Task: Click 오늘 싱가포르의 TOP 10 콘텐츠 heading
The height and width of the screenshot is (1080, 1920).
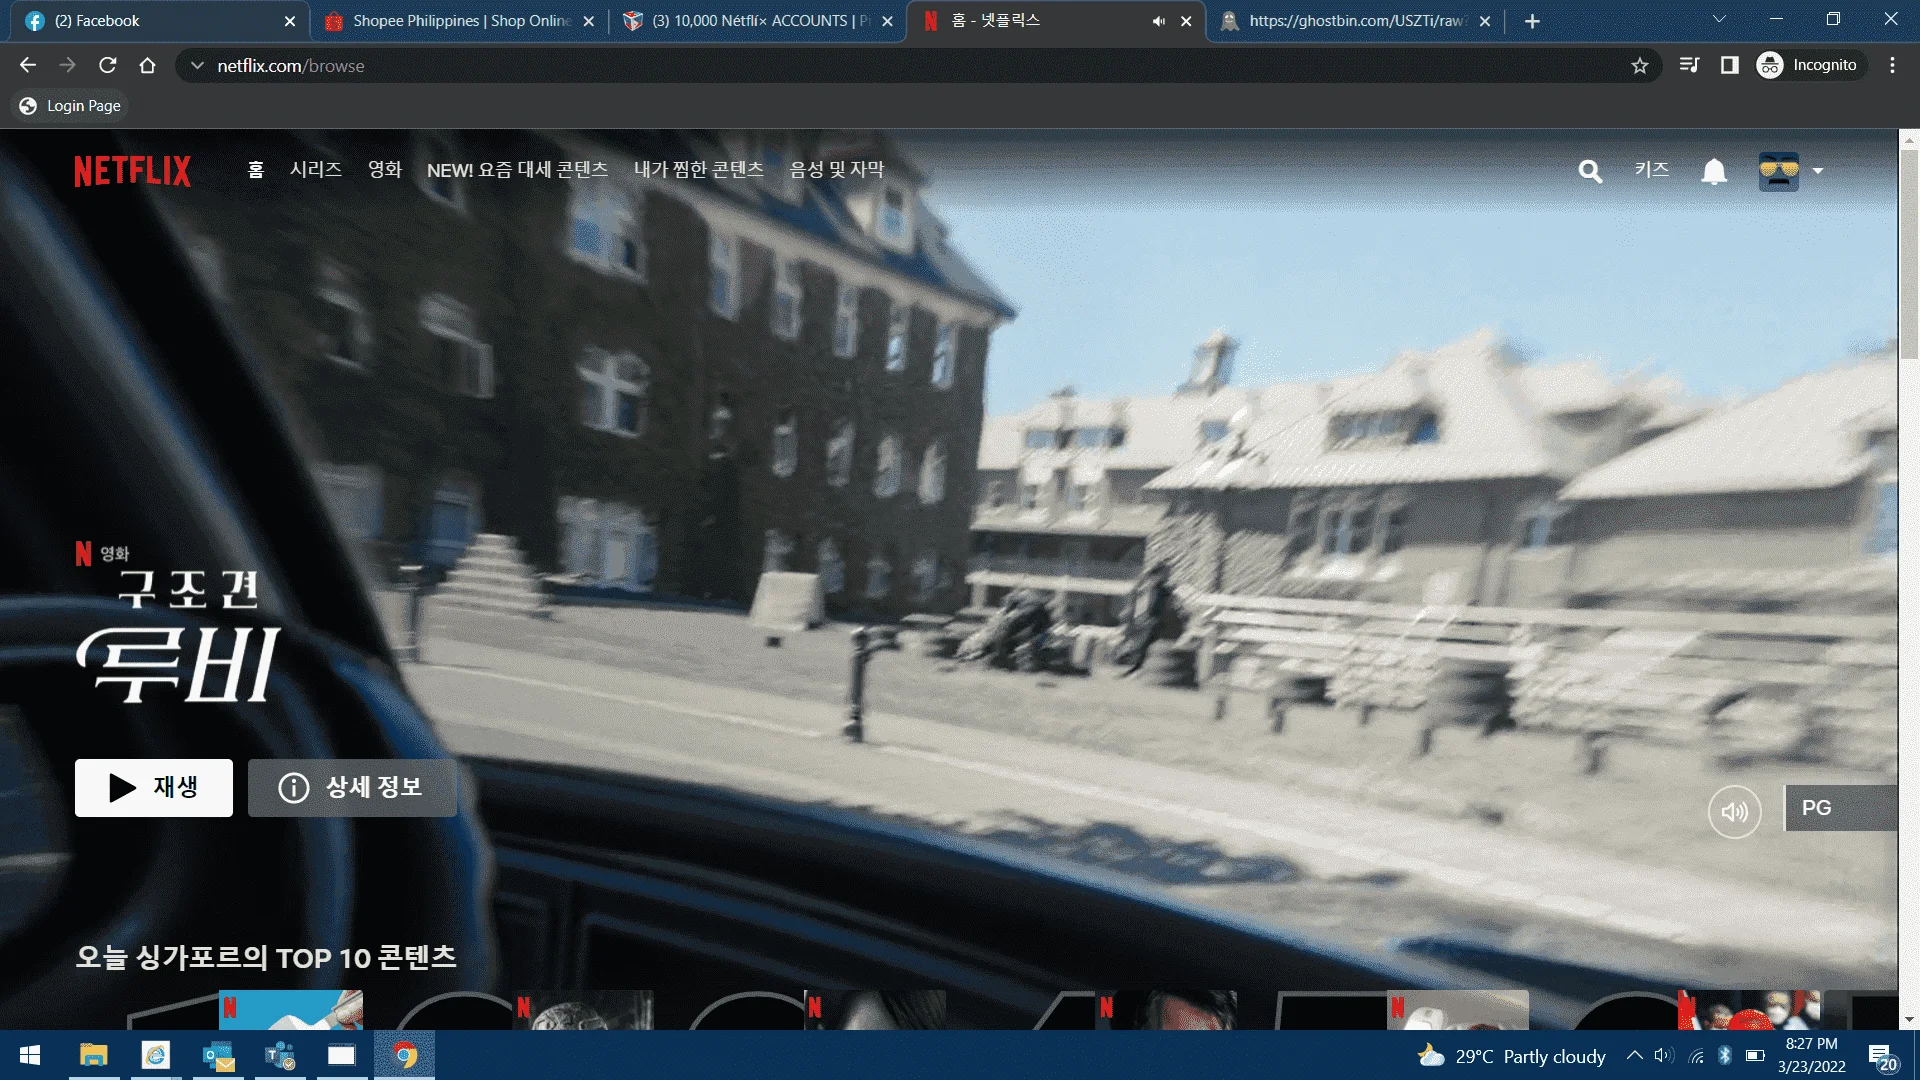Action: 266,958
